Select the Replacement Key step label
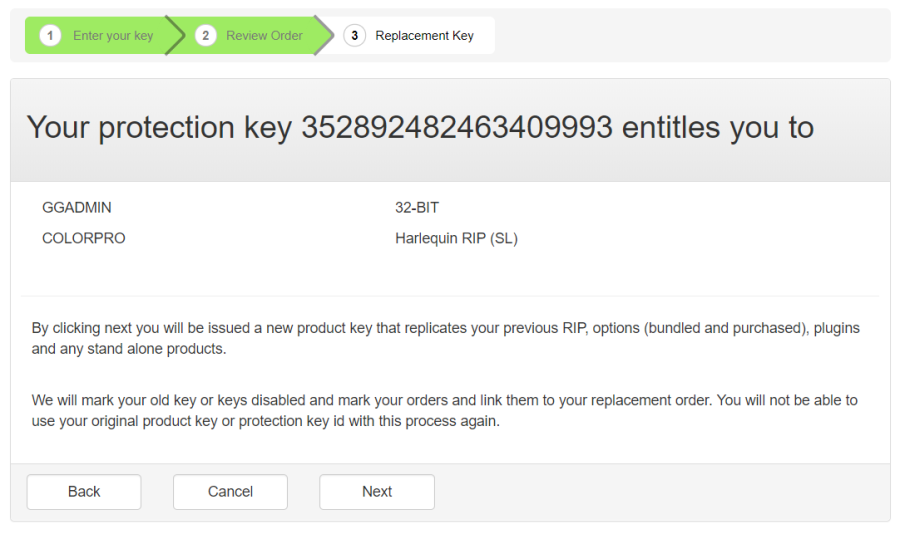 coord(424,36)
